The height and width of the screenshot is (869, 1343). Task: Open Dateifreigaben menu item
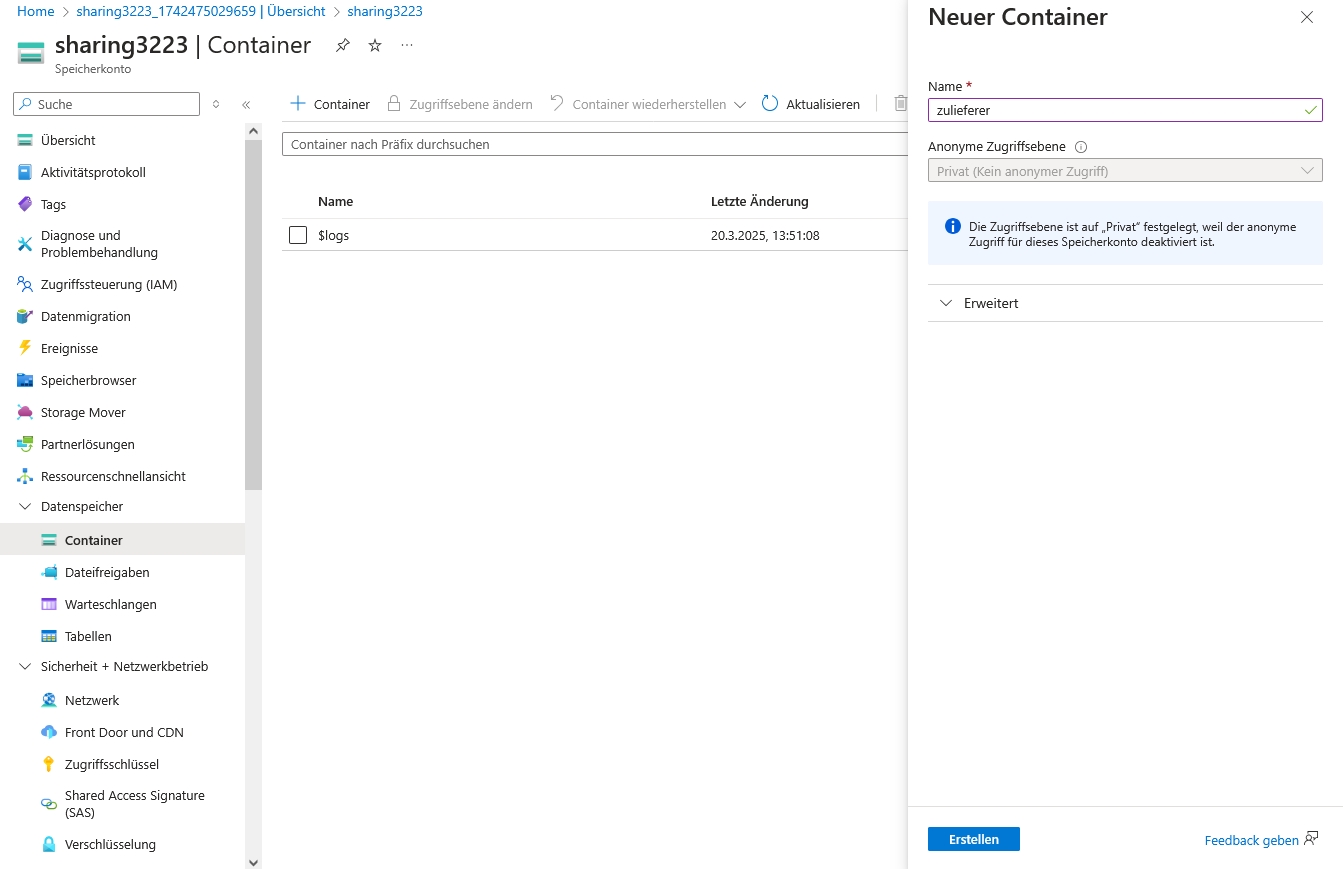tap(107, 572)
